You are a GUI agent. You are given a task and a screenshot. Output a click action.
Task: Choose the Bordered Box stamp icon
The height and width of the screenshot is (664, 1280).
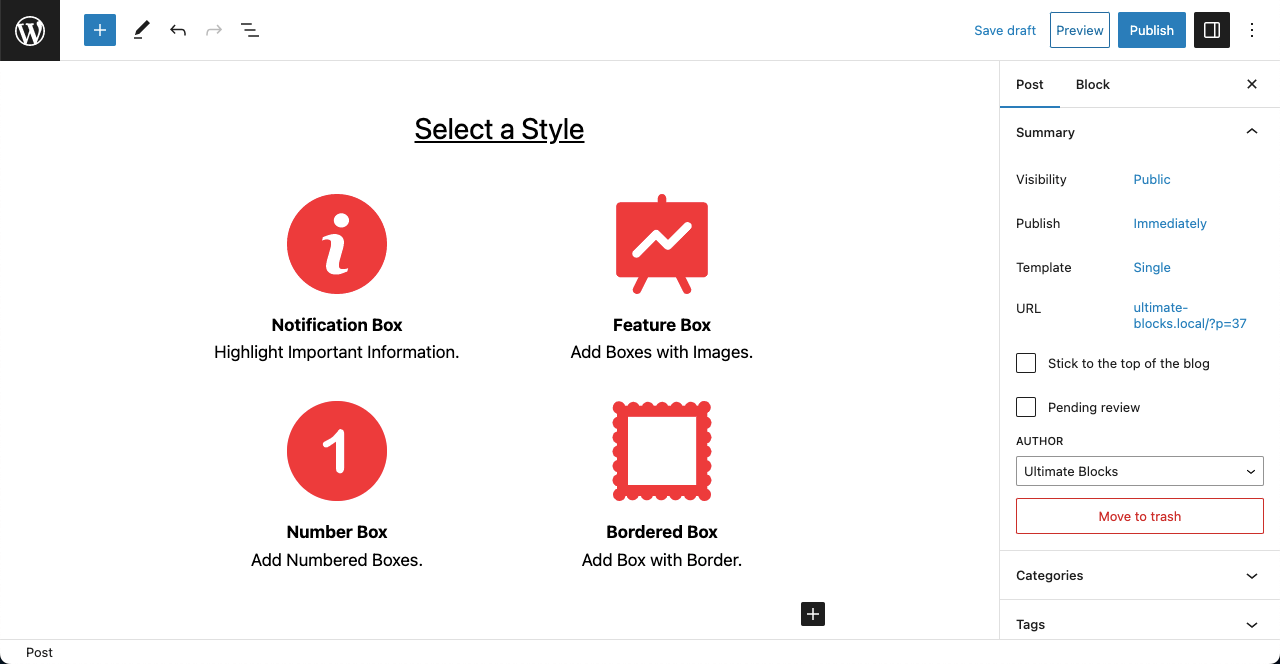click(x=662, y=451)
